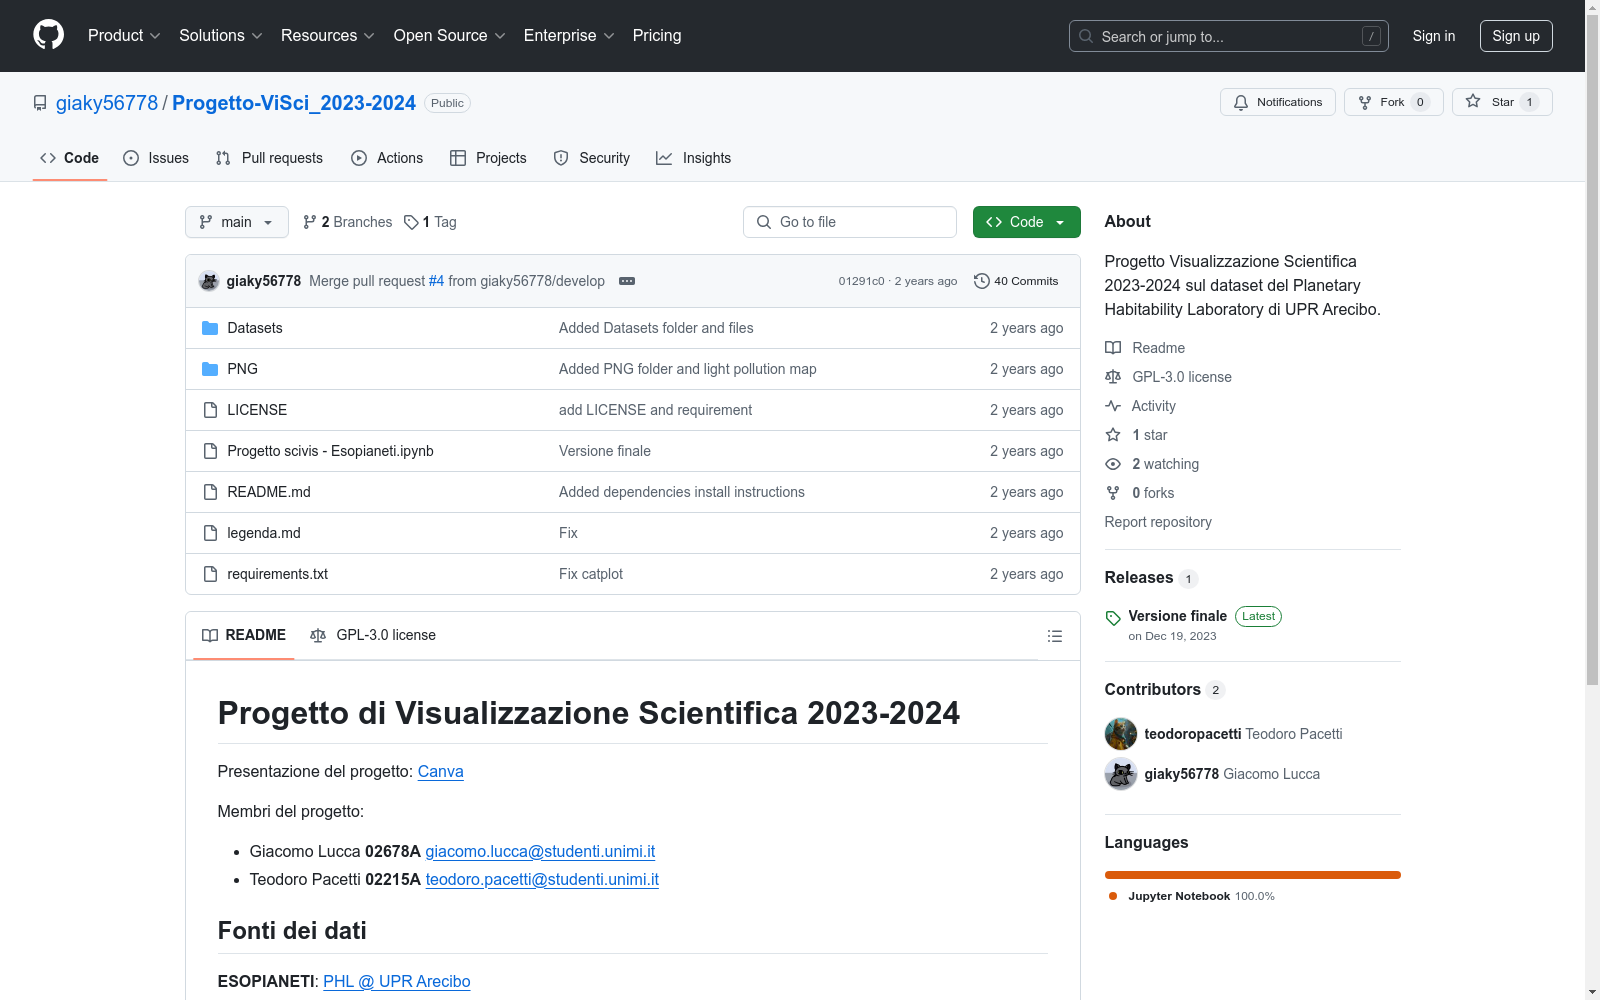Open the Readme link in About

click(1145, 348)
